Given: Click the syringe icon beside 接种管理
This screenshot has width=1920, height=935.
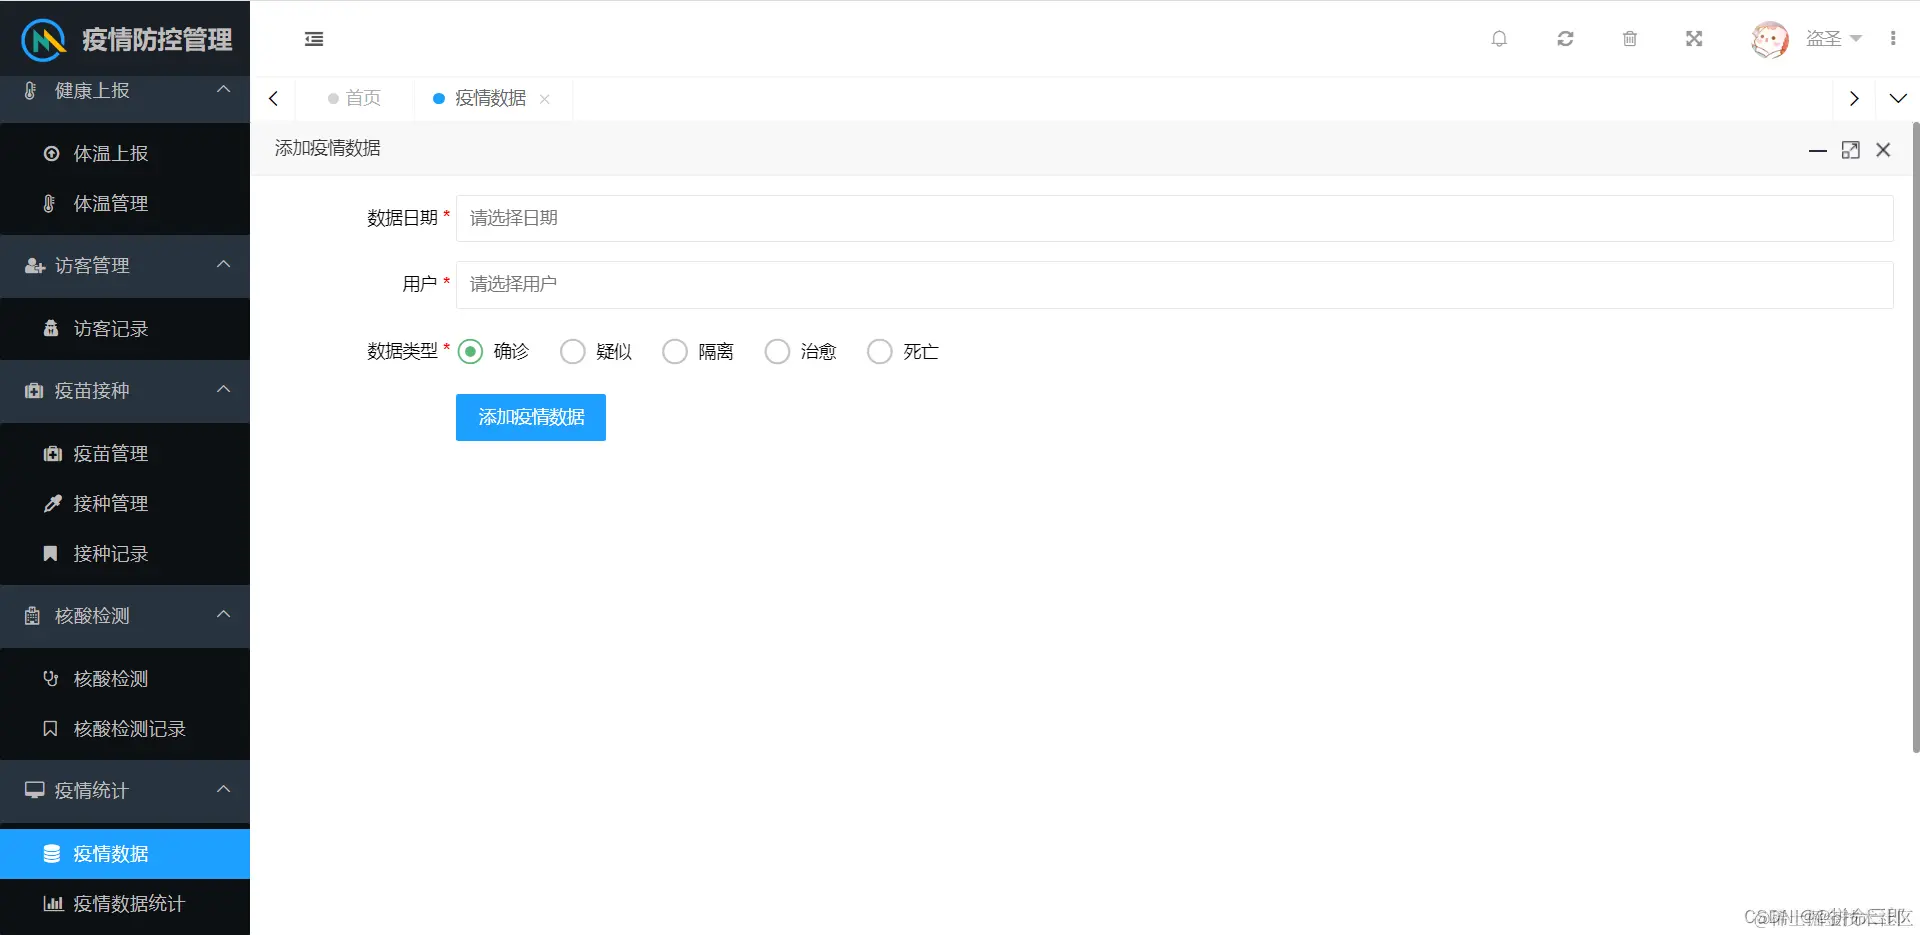Looking at the screenshot, I should (52, 503).
